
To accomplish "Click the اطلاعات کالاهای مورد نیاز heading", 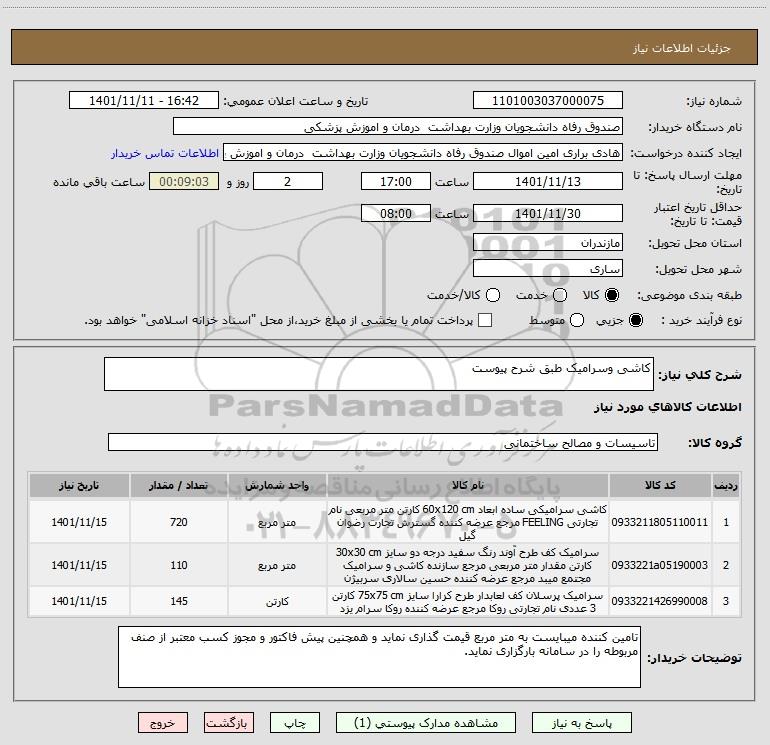I will pos(667,407).
